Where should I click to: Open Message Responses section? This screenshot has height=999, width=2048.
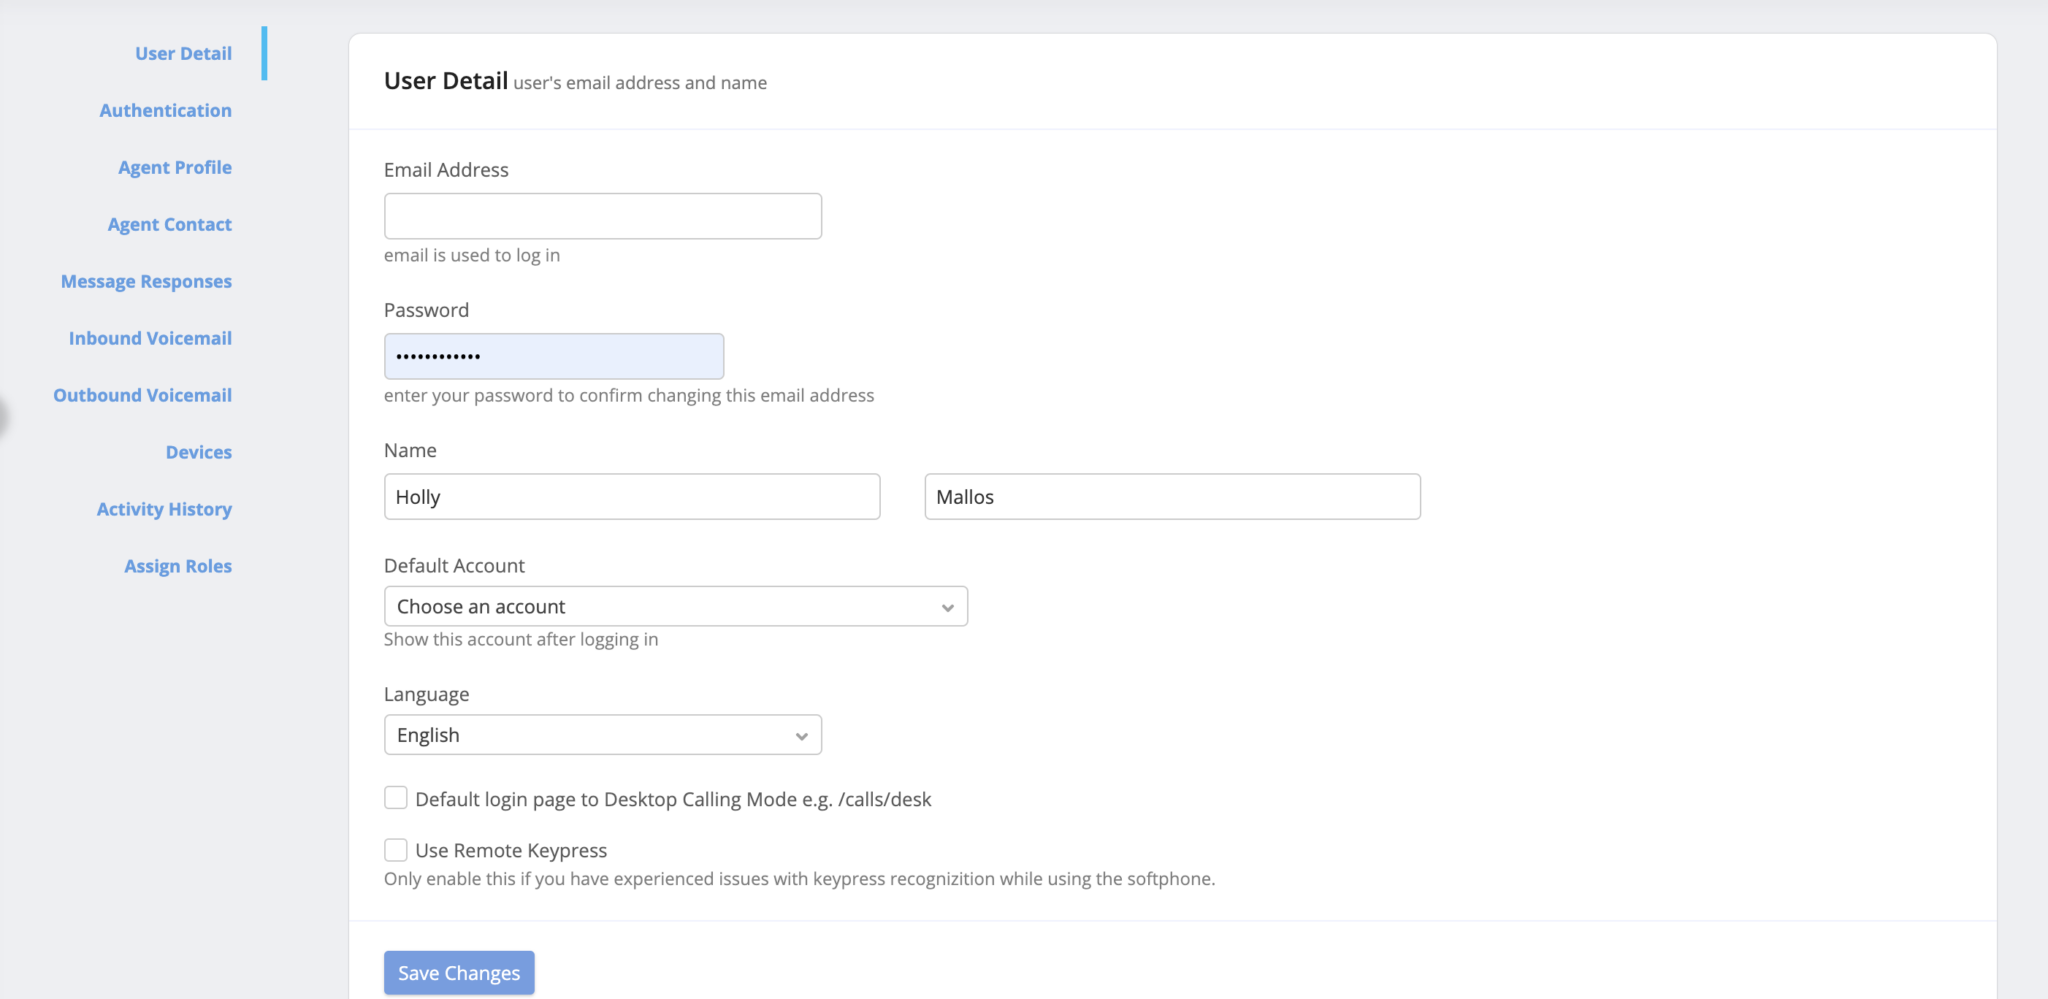(x=146, y=282)
